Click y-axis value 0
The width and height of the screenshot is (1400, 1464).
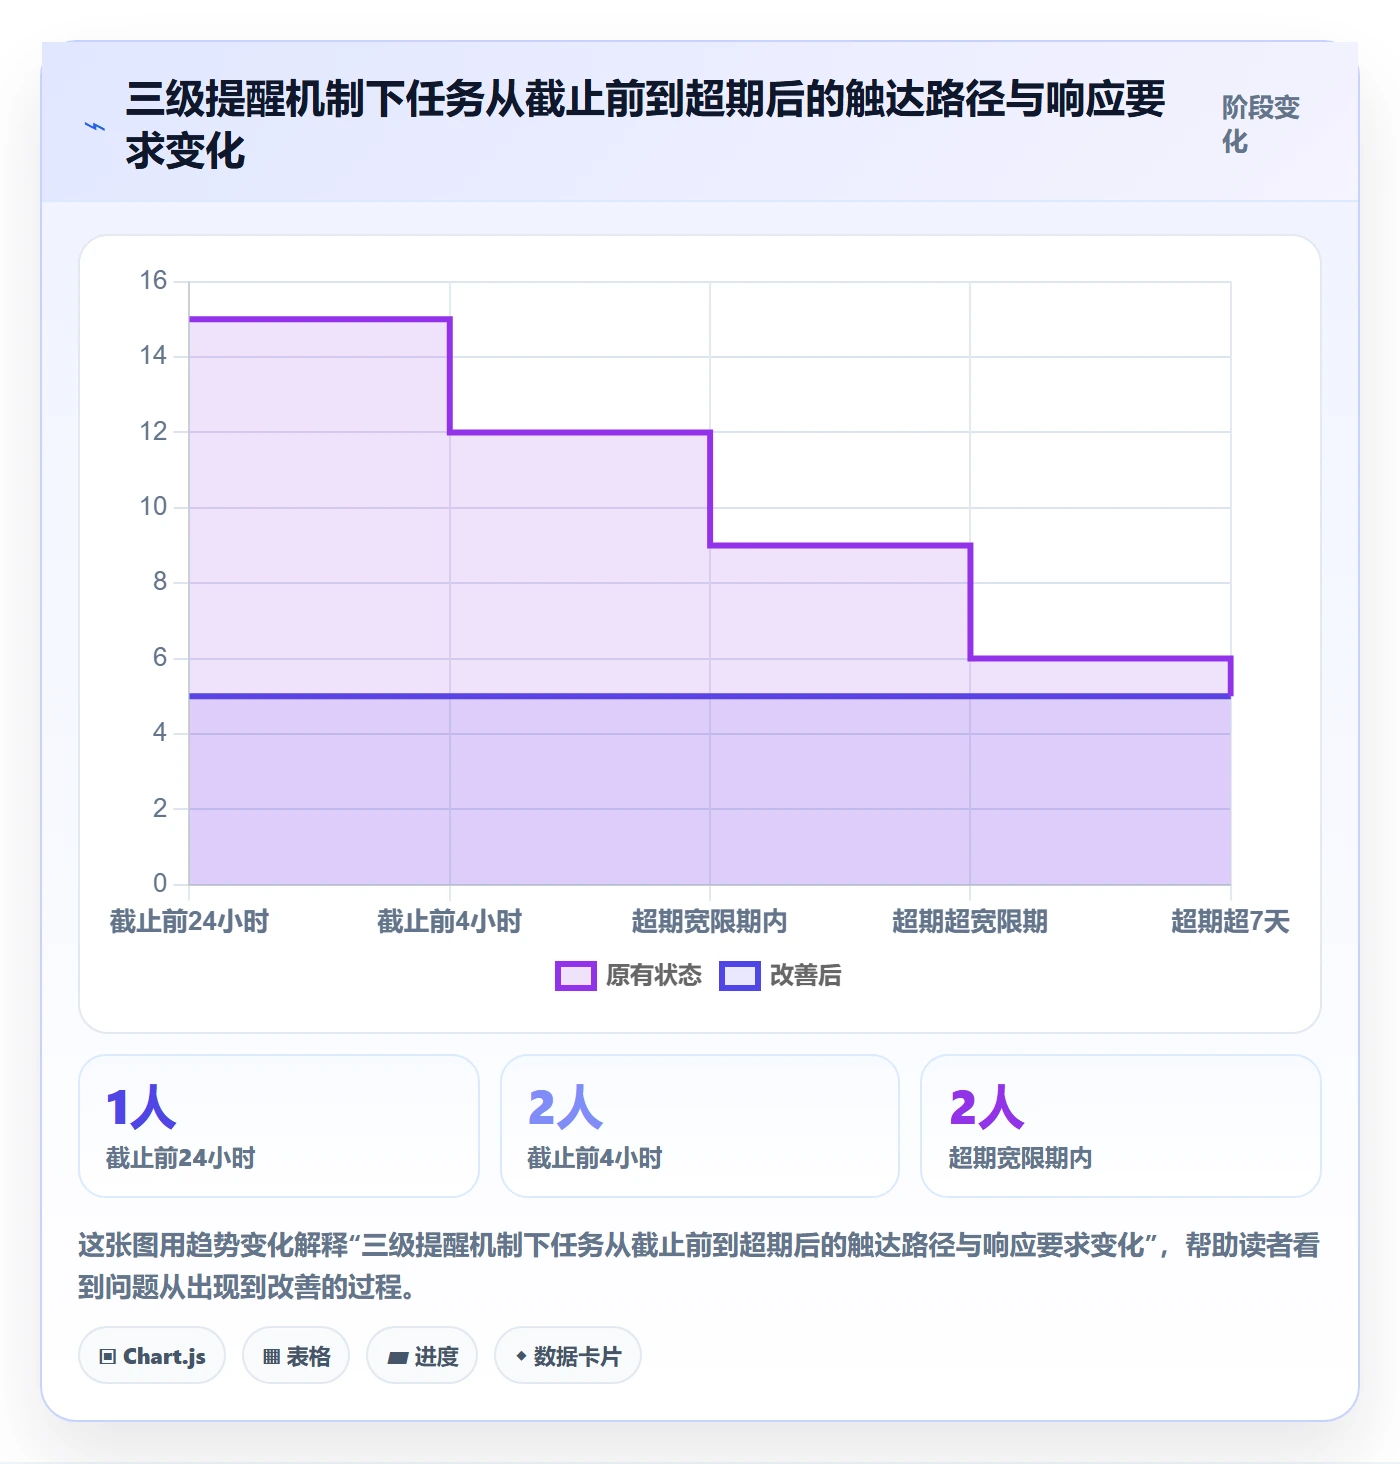160,884
